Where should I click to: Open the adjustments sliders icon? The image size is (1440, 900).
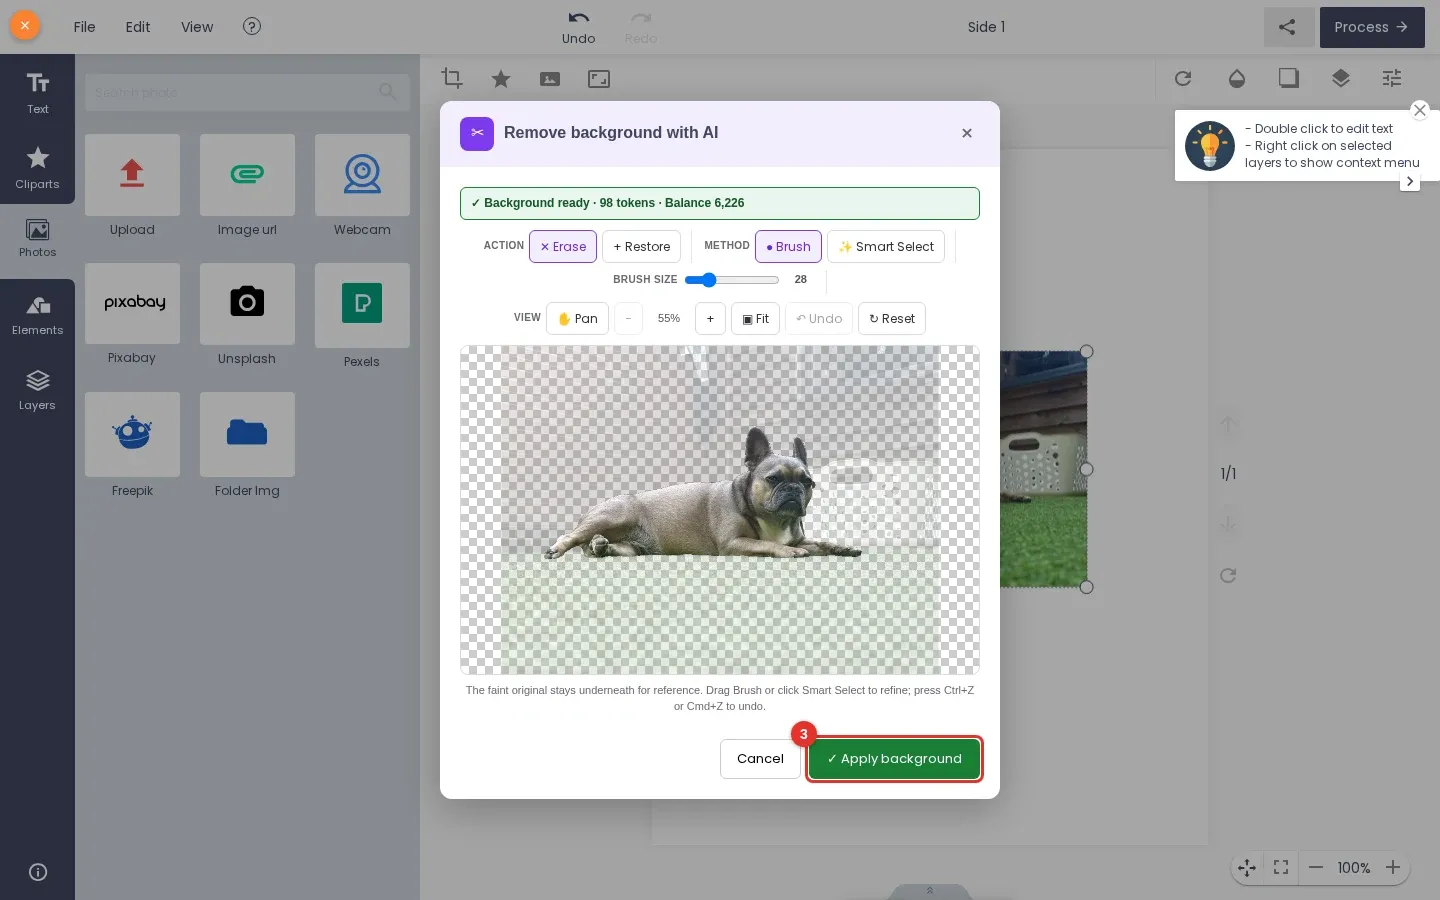(x=1392, y=78)
